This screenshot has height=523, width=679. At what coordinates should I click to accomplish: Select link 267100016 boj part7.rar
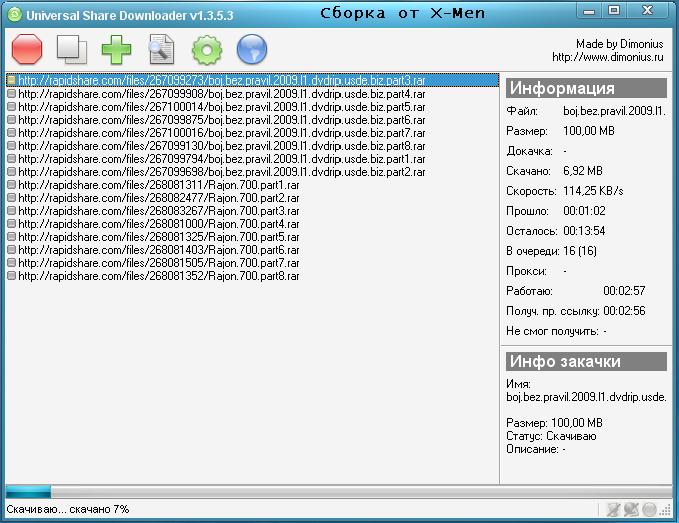[222, 133]
